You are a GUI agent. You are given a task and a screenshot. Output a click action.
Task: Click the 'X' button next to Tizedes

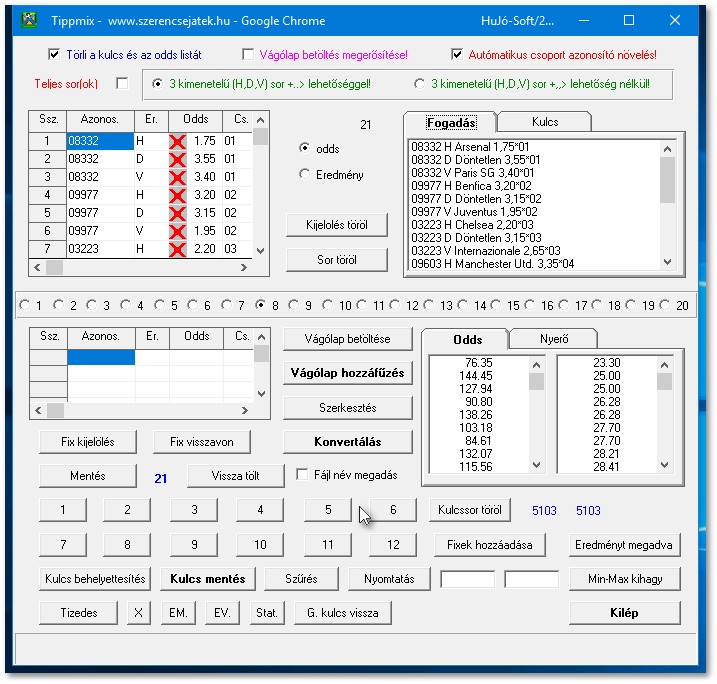click(x=138, y=613)
